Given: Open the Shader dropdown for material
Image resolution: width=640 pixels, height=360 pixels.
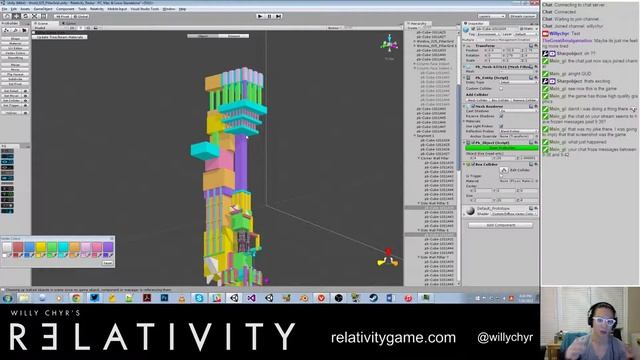Looking at the screenshot, I should coord(514,214).
